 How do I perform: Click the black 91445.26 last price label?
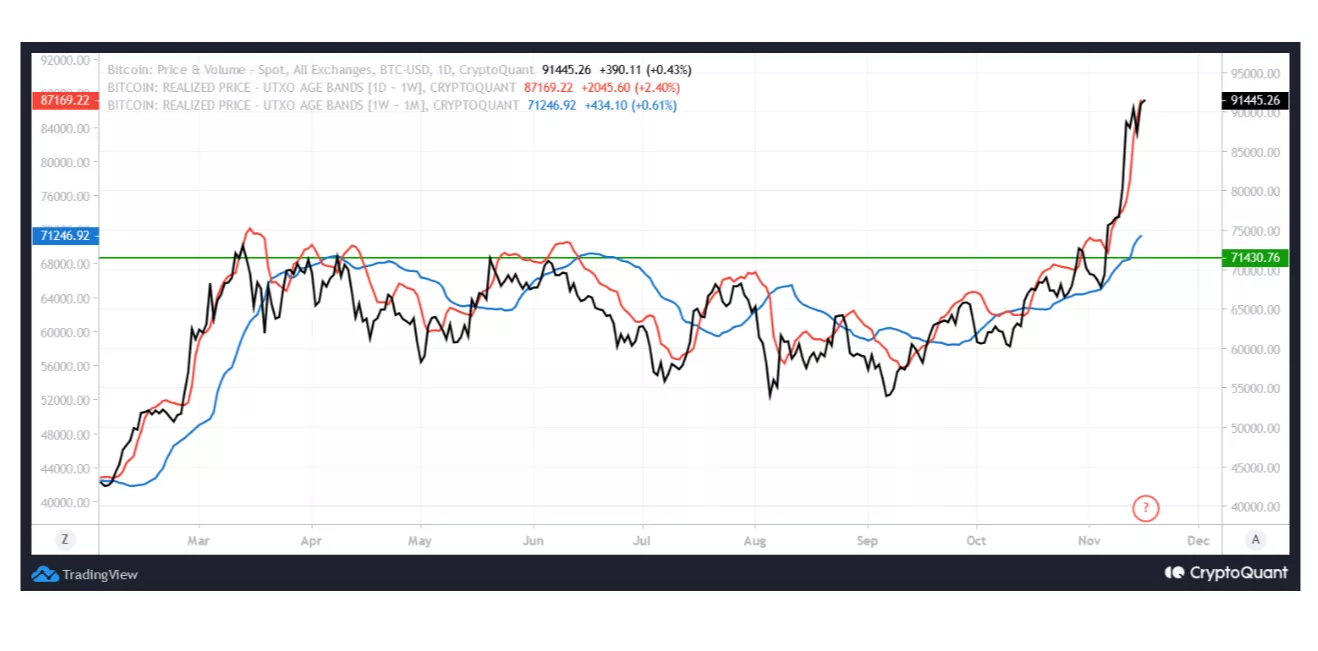point(1256,100)
